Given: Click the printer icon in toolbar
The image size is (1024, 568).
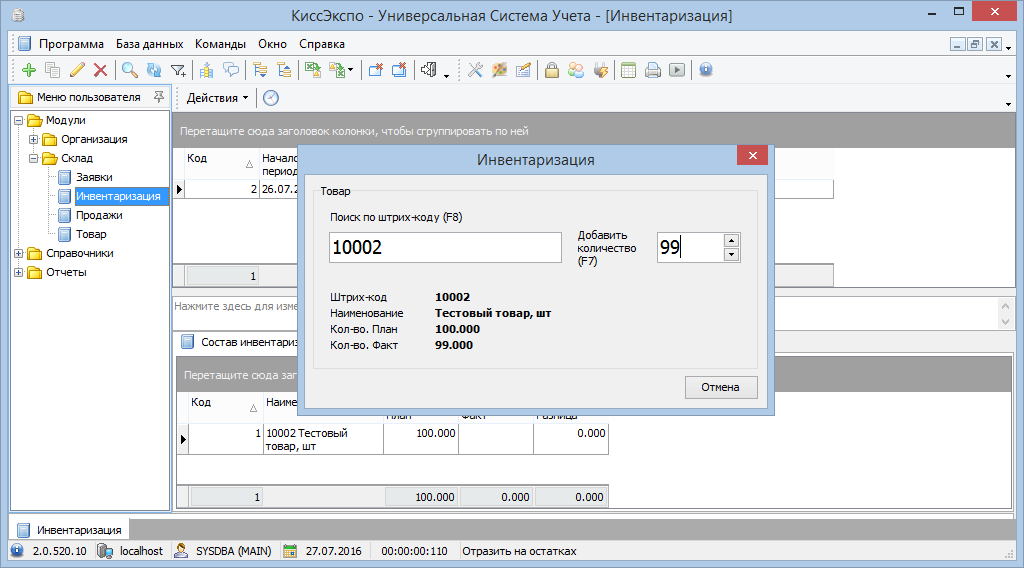Looking at the screenshot, I should pyautogui.click(x=652, y=70).
